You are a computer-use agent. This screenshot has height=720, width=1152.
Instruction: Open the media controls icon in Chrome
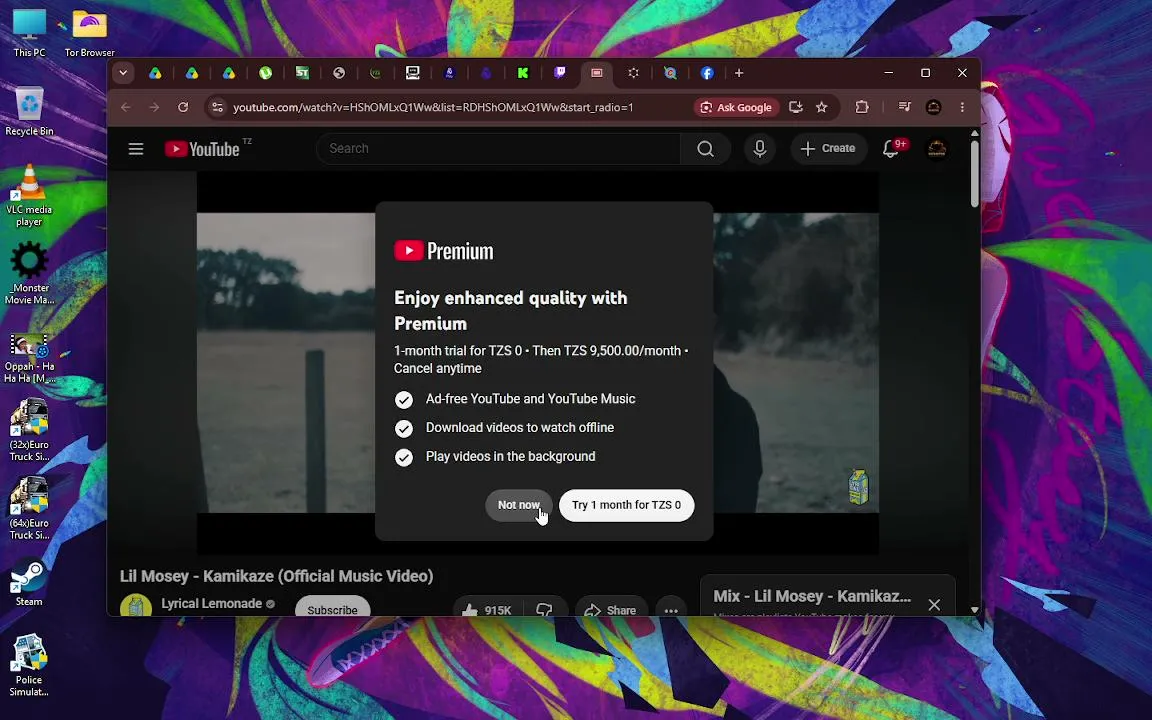click(904, 107)
